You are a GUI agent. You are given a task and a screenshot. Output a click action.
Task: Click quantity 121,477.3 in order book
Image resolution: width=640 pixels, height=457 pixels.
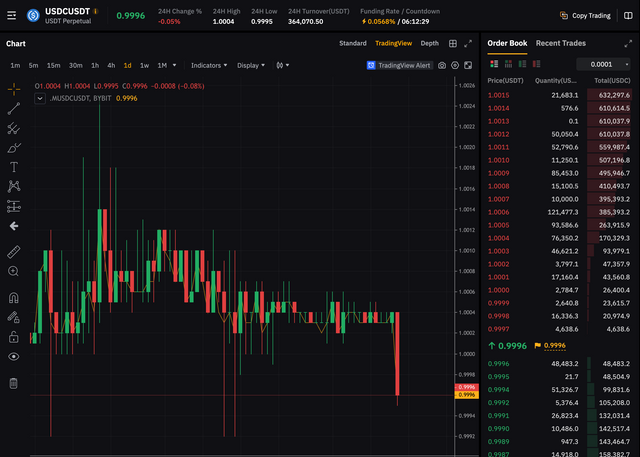pyautogui.click(x=562, y=212)
